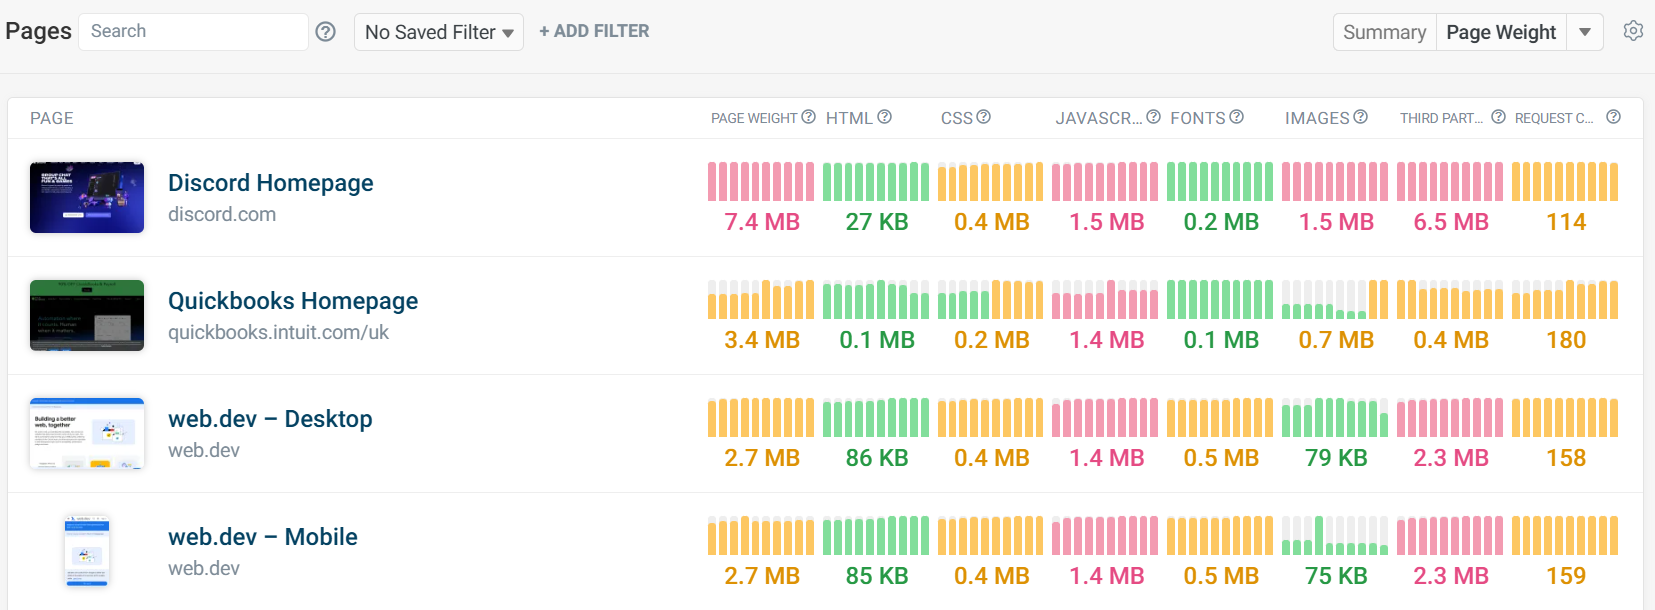
Task: Click web.dev Mobile 85 KB HTML value
Action: (x=877, y=576)
